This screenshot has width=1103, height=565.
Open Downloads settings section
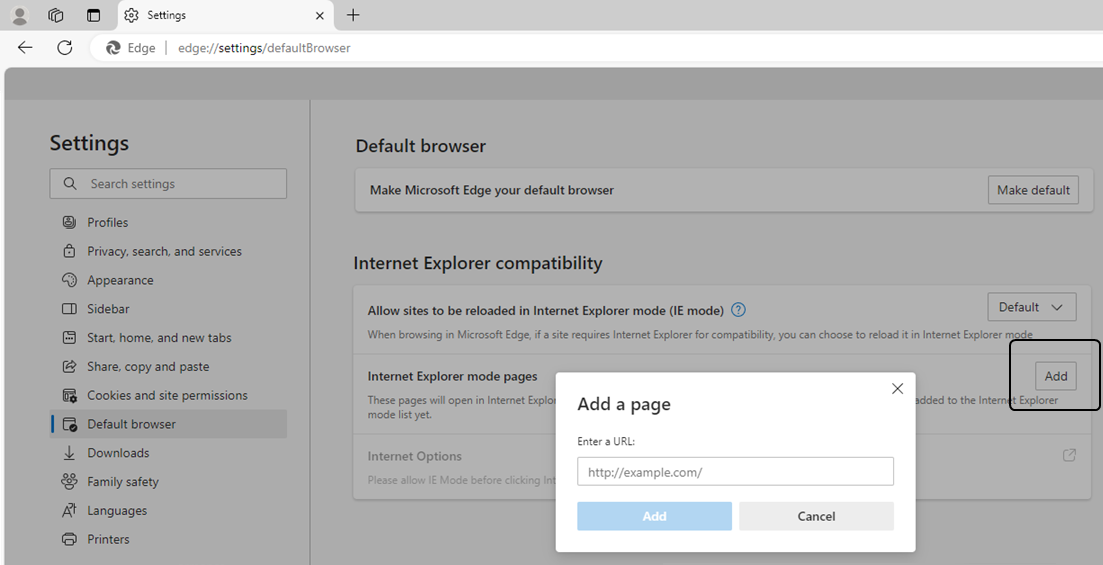pos(120,453)
